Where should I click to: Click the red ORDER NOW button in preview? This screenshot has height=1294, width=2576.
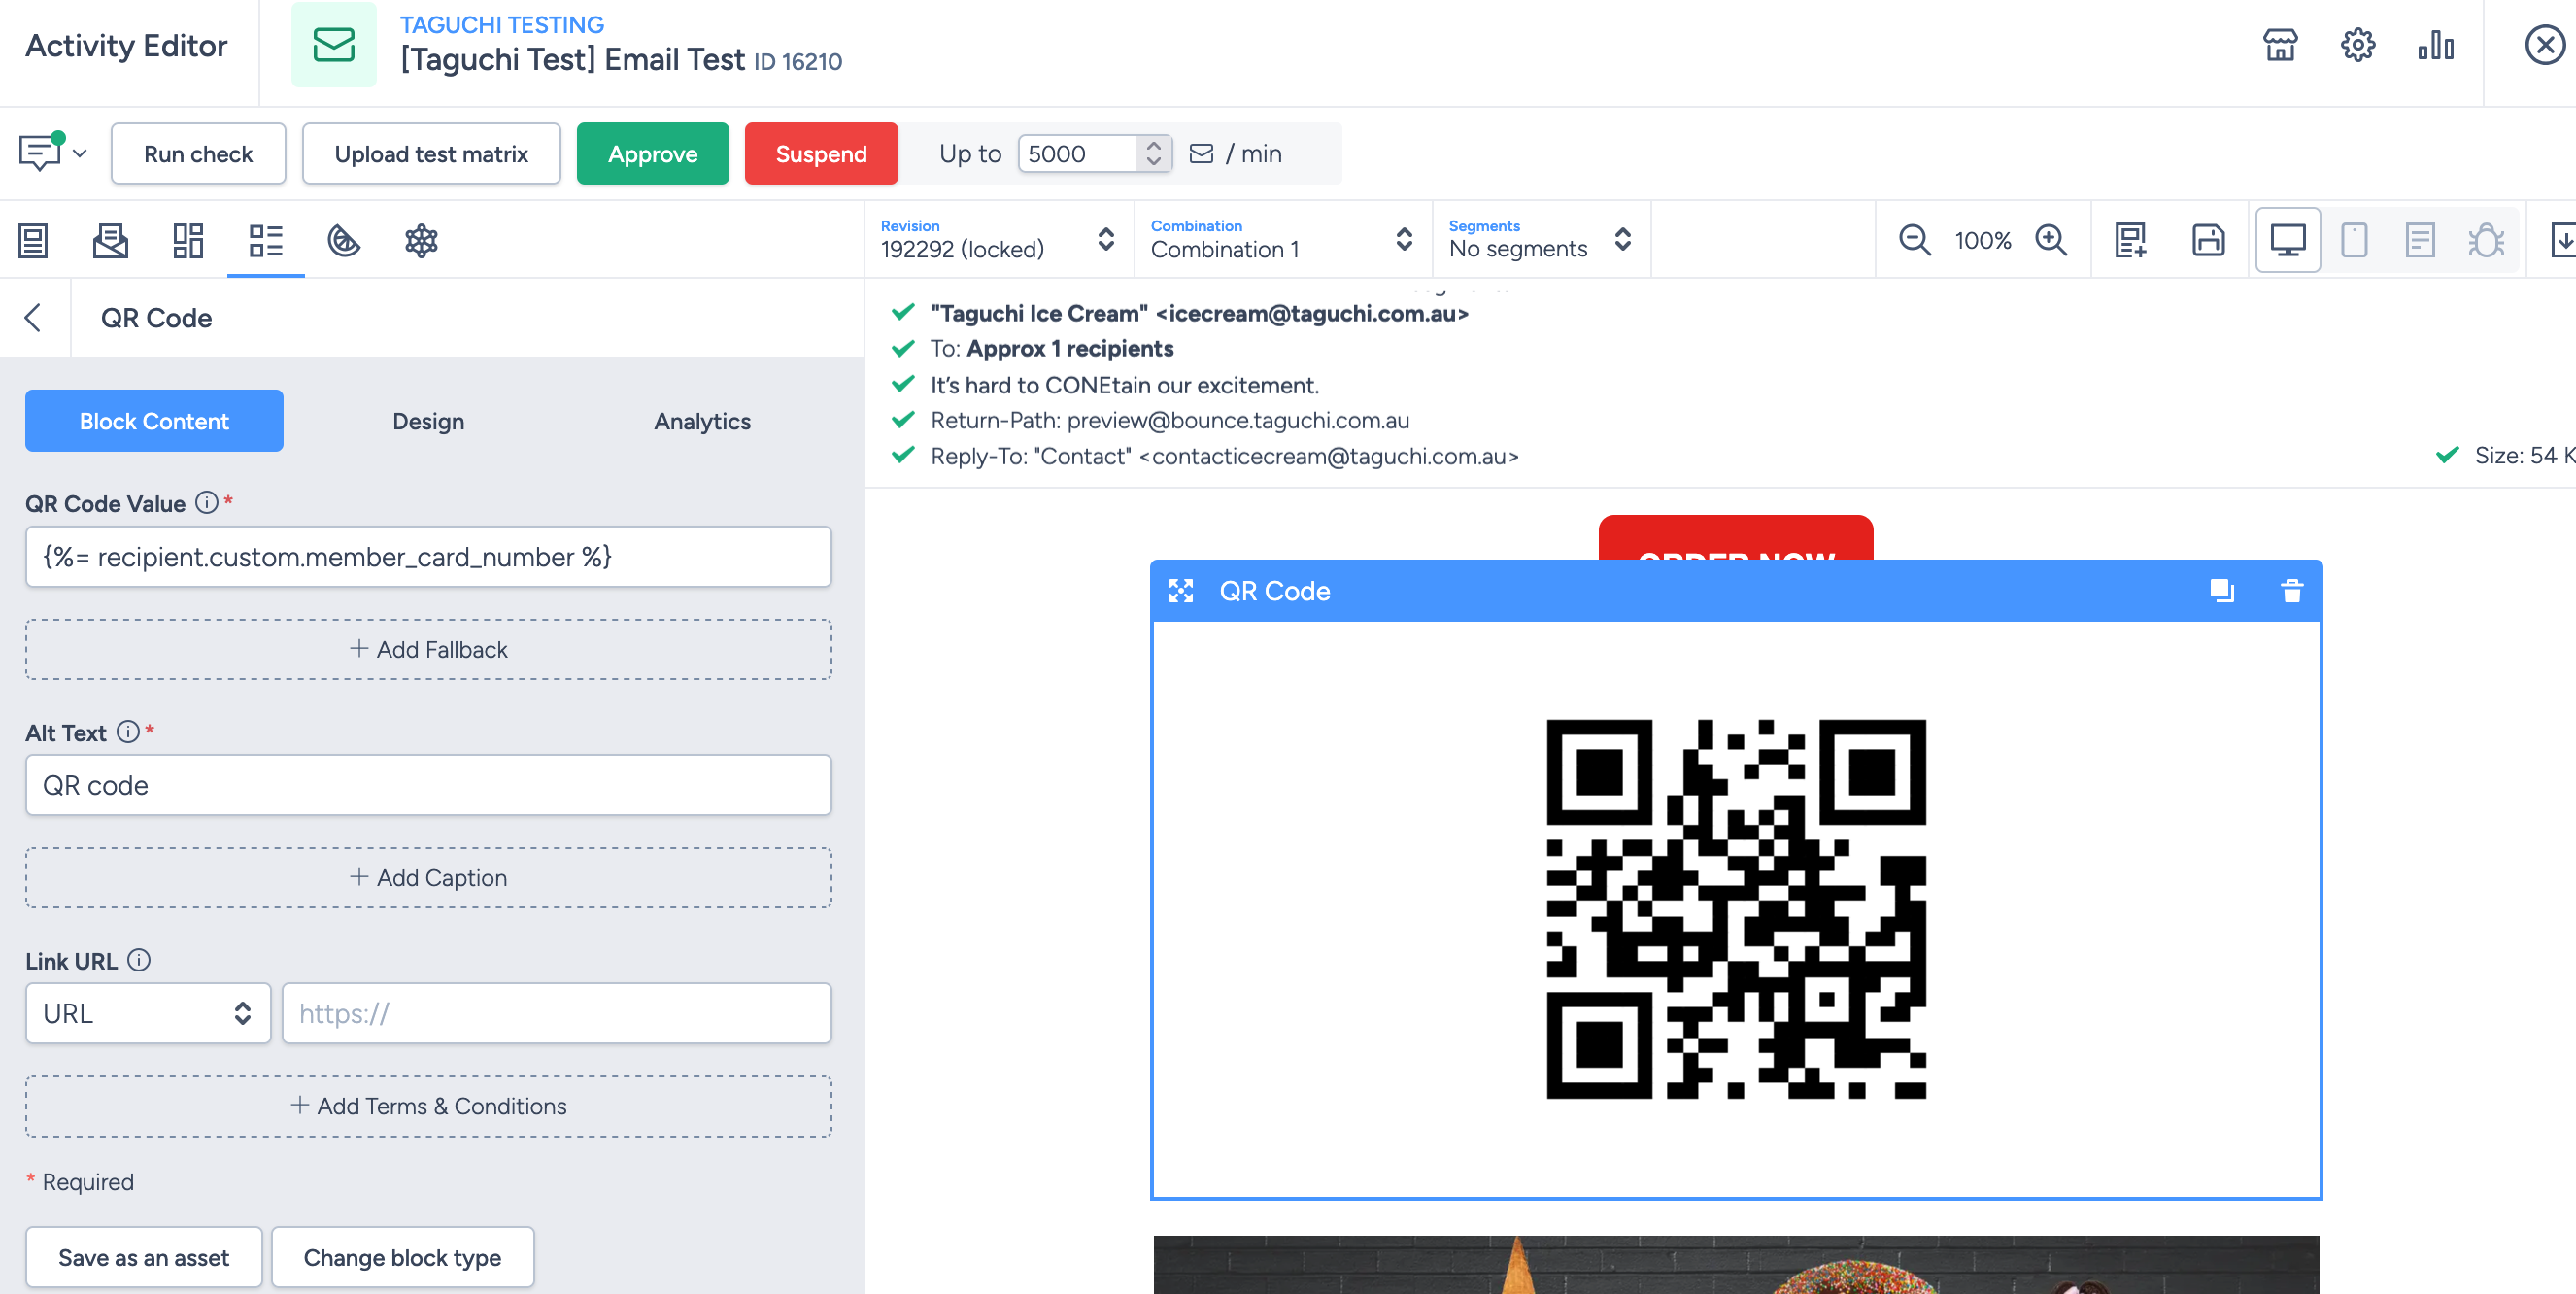[x=1736, y=538]
